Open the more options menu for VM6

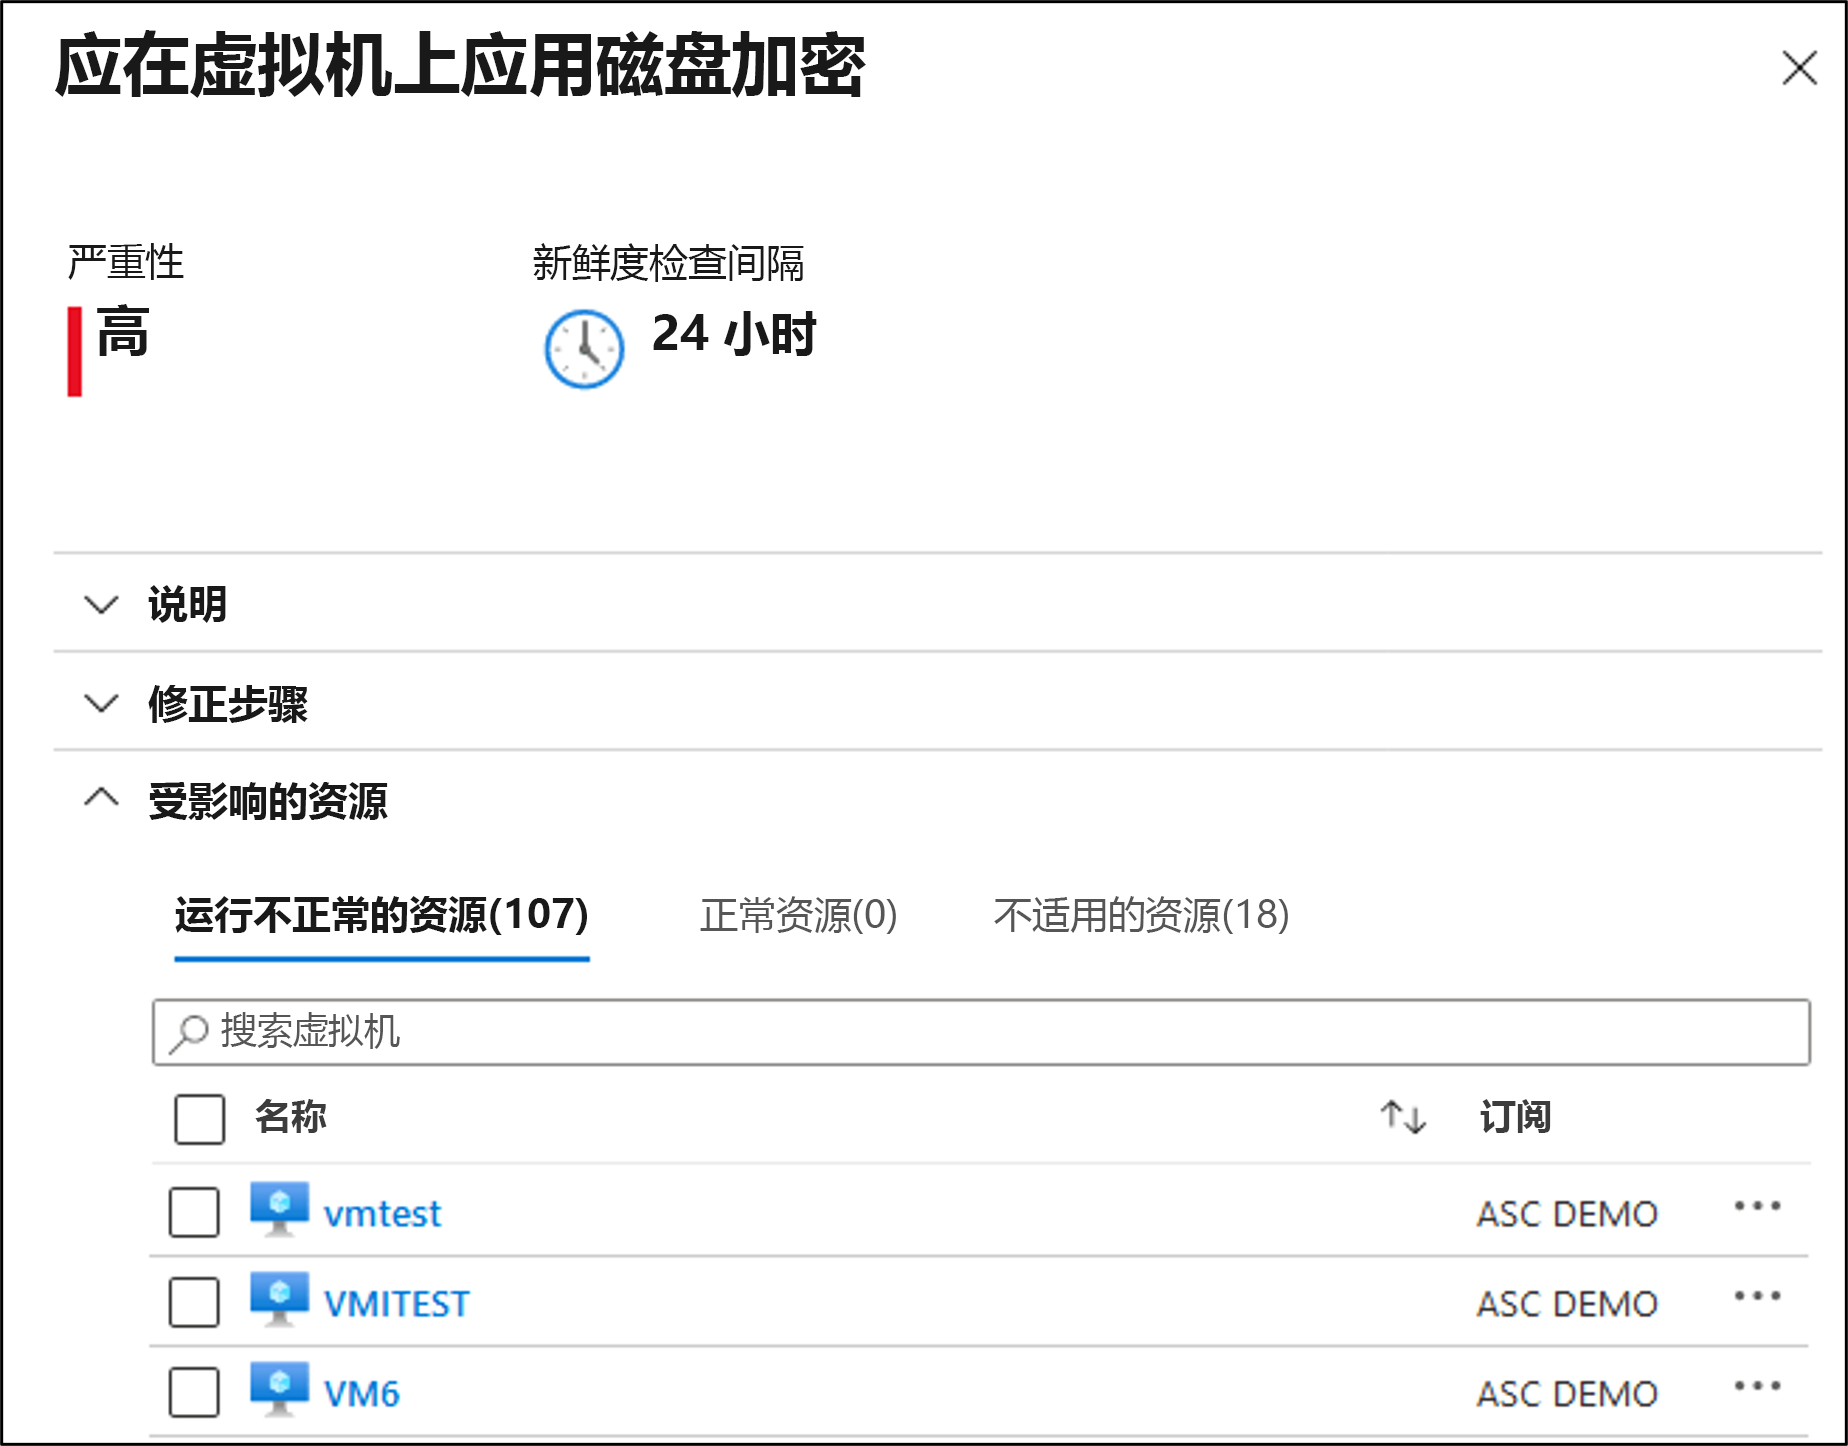(x=1757, y=1386)
